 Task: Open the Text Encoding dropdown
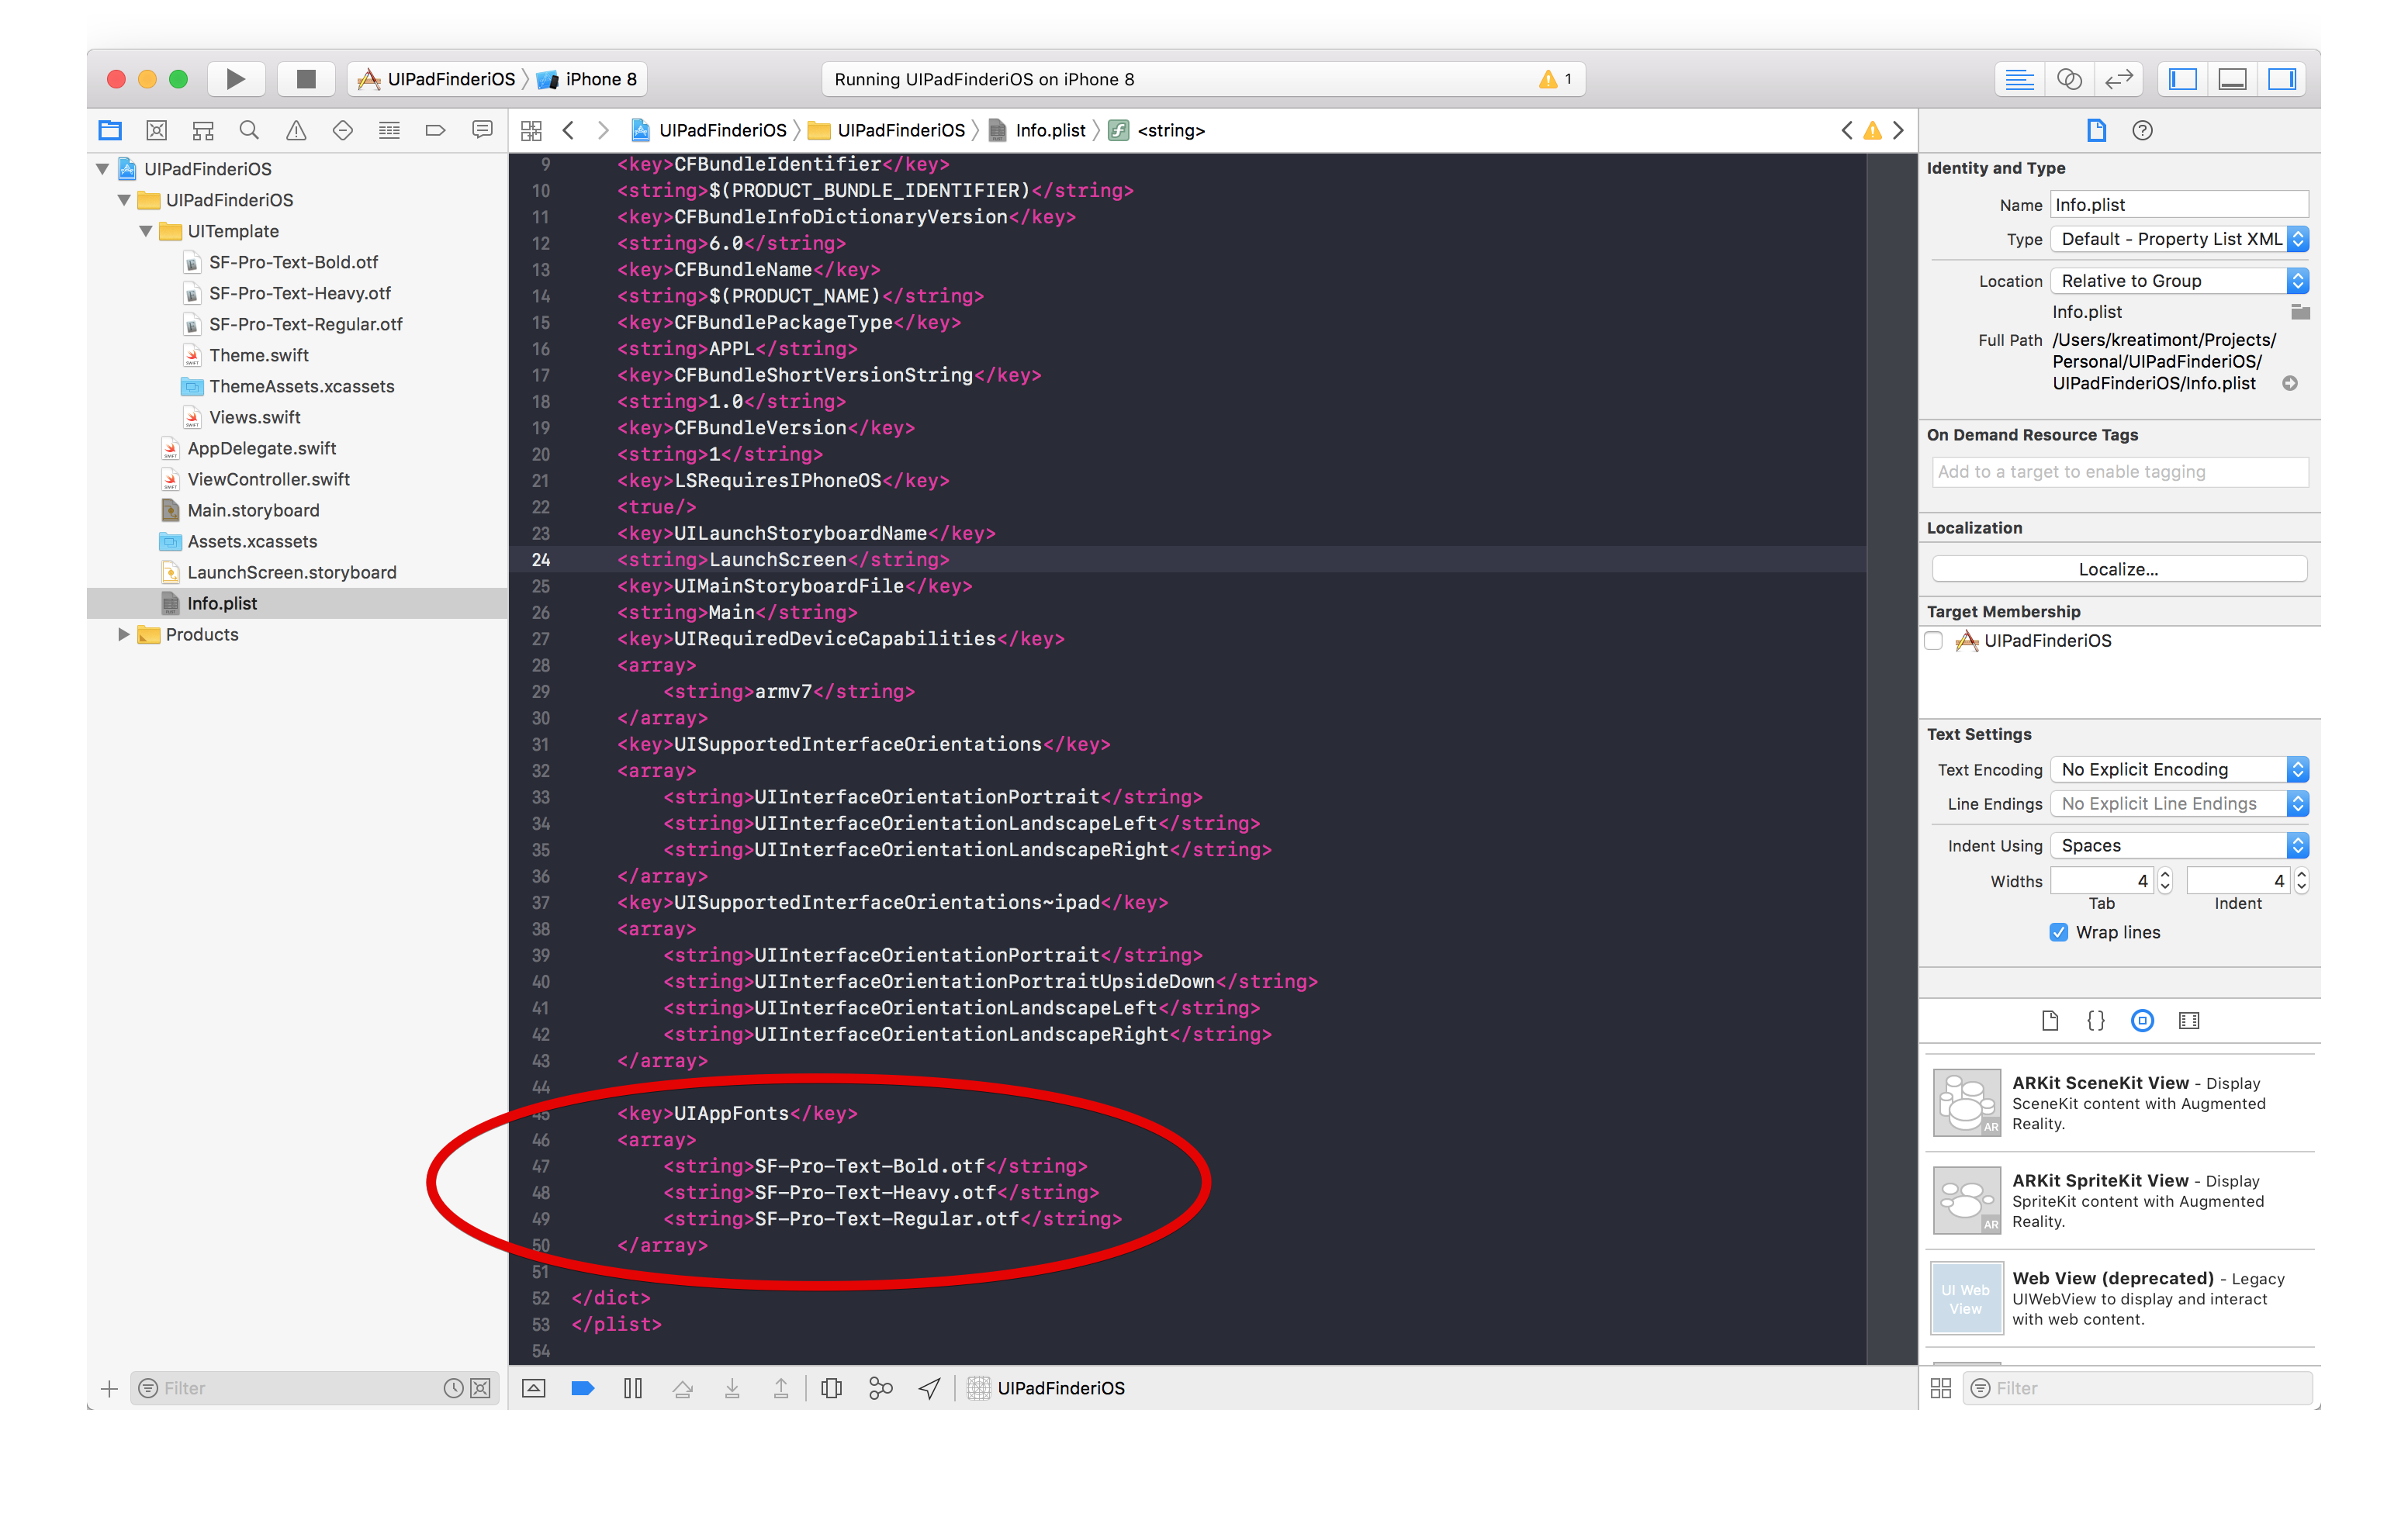tap(2179, 769)
